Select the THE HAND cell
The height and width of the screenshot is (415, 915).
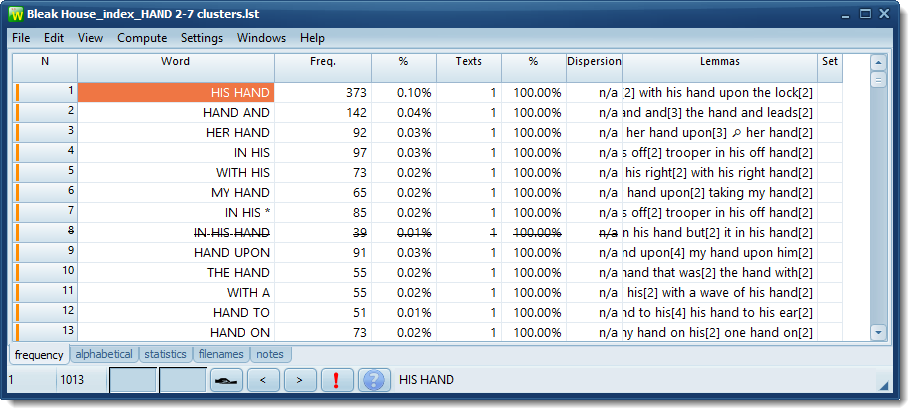176,273
